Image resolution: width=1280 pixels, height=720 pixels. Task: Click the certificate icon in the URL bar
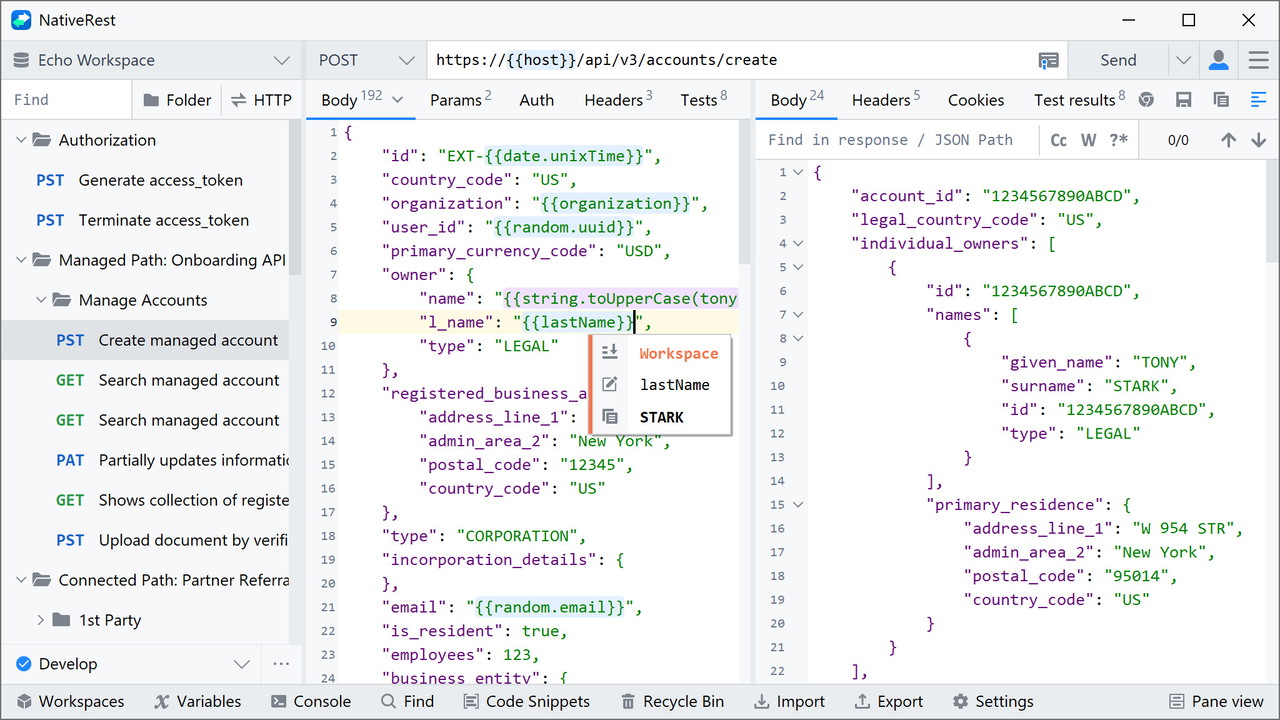(1047, 60)
